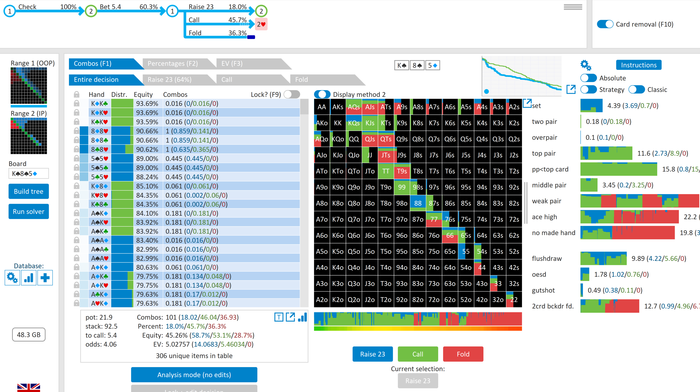
Task: Sort by the Combos column header
Action: (175, 95)
